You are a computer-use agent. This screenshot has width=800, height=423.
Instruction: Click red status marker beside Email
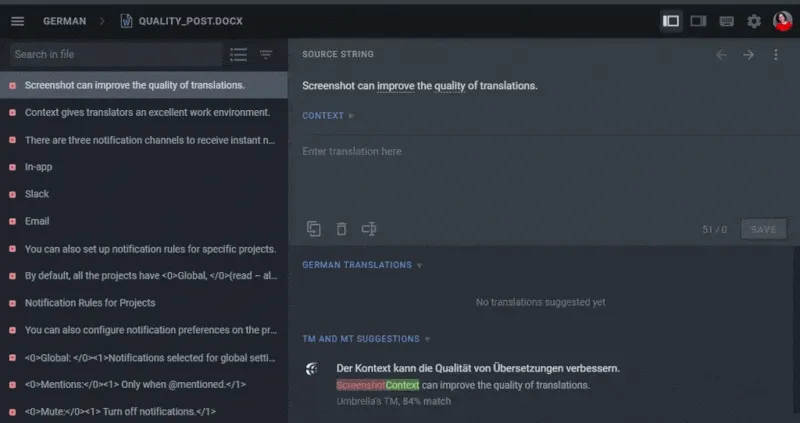click(12, 221)
